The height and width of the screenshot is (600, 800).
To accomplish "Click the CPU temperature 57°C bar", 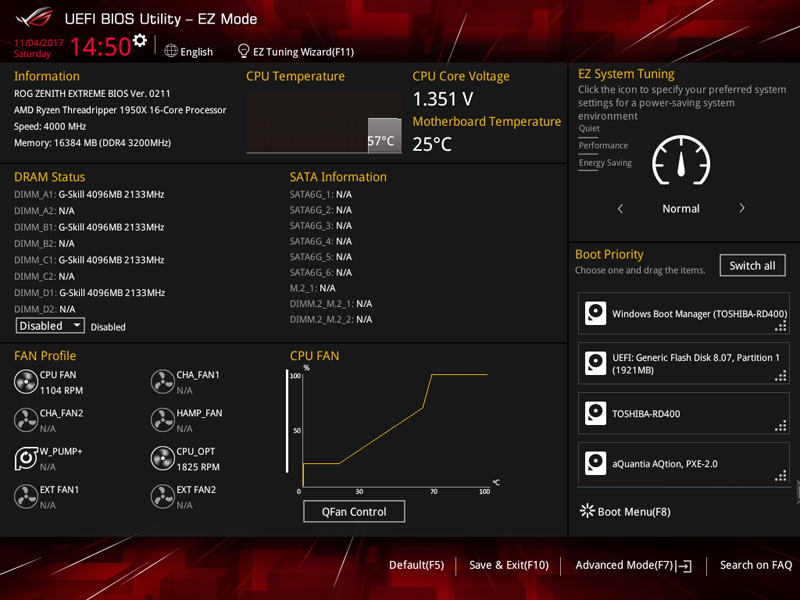I will pos(385,135).
